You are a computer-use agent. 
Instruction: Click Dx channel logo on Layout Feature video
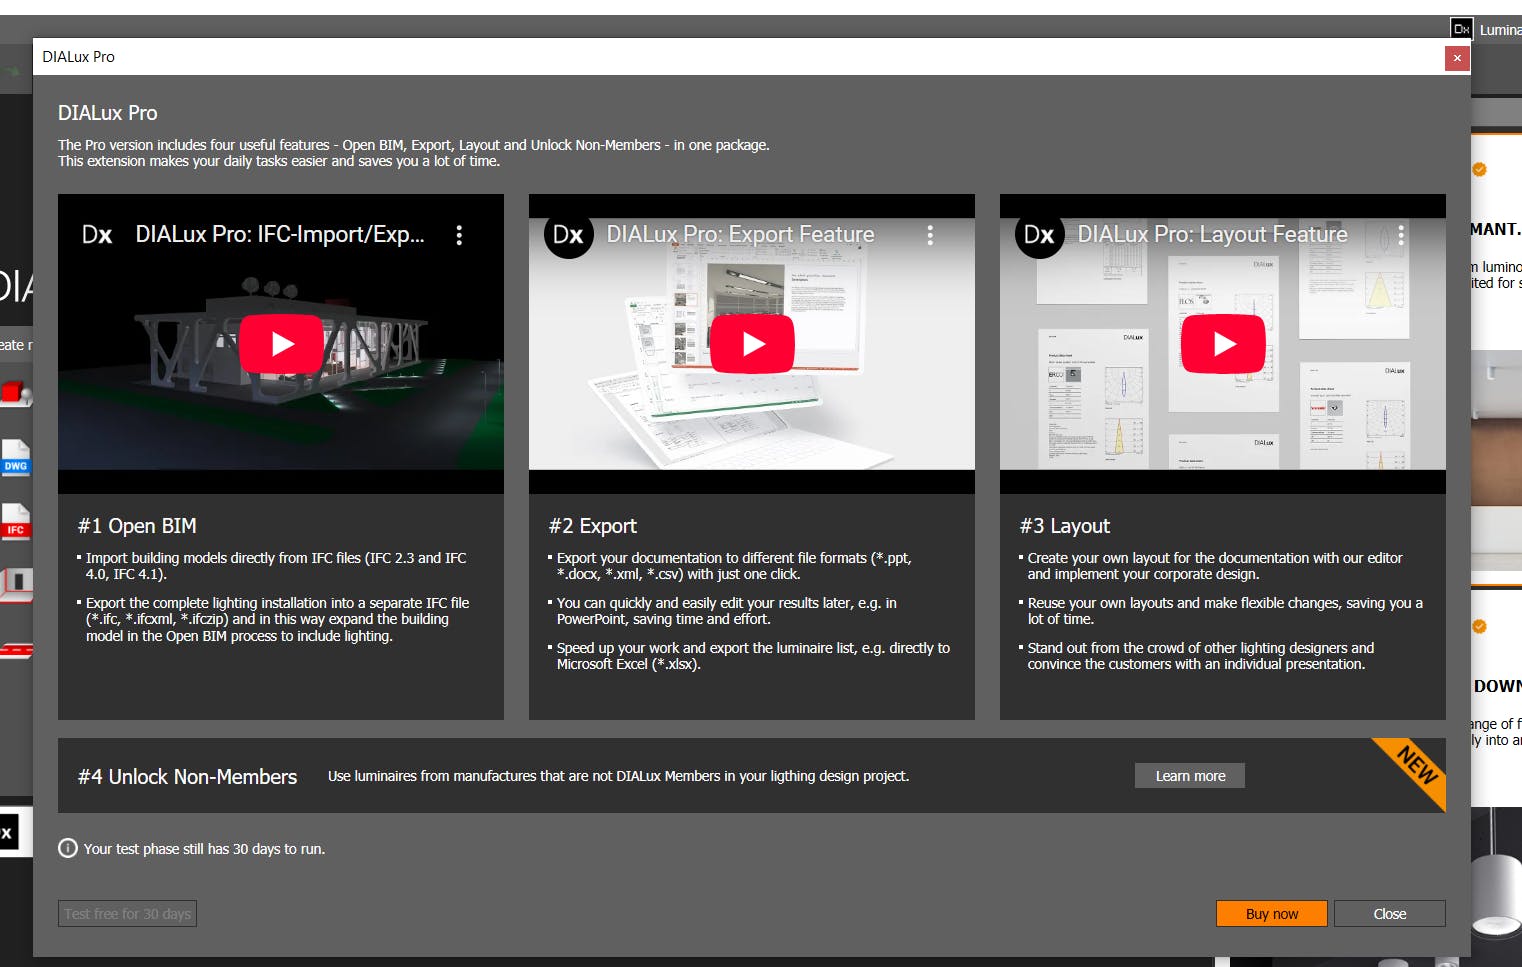(x=1039, y=235)
